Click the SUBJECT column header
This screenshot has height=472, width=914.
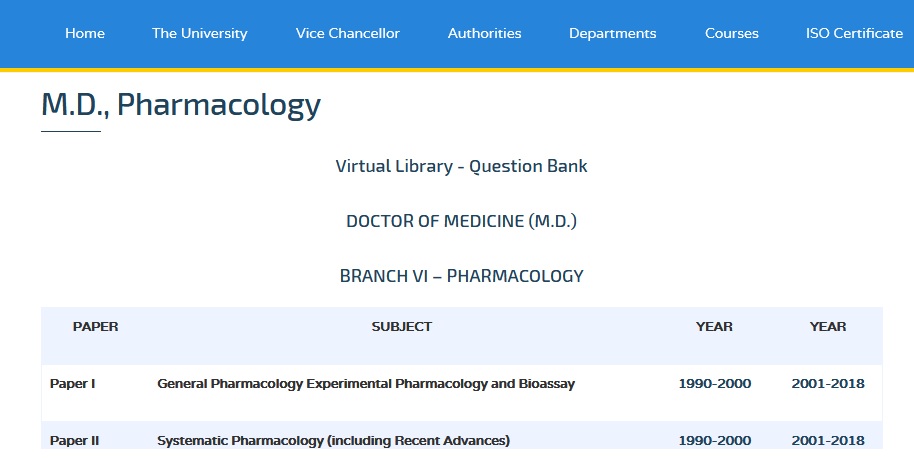[402, 326]
